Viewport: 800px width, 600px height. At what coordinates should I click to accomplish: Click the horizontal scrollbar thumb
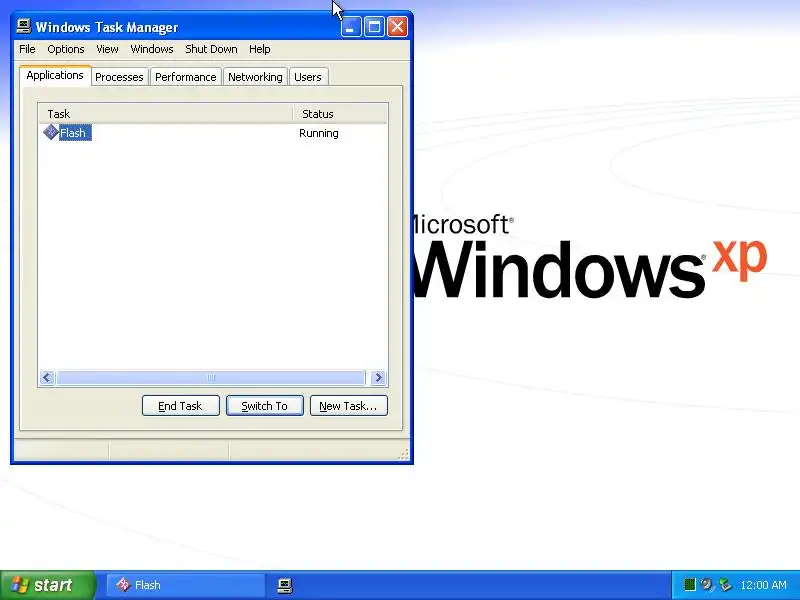point(211,378)
